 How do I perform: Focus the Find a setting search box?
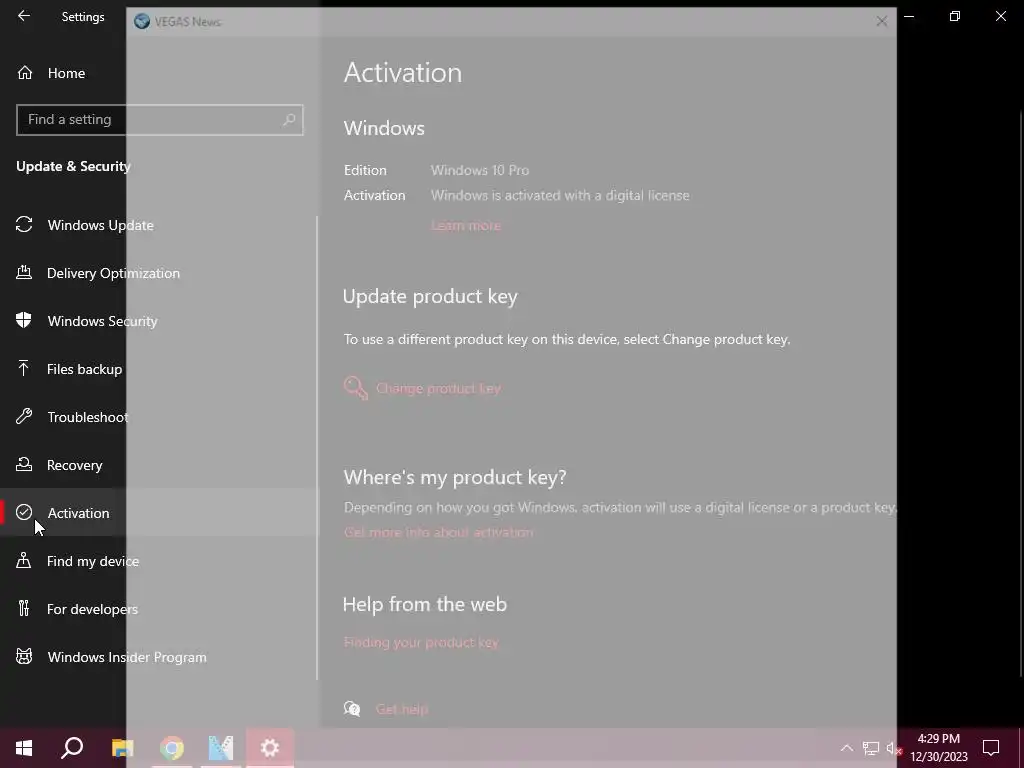click(x=159, y=120)
